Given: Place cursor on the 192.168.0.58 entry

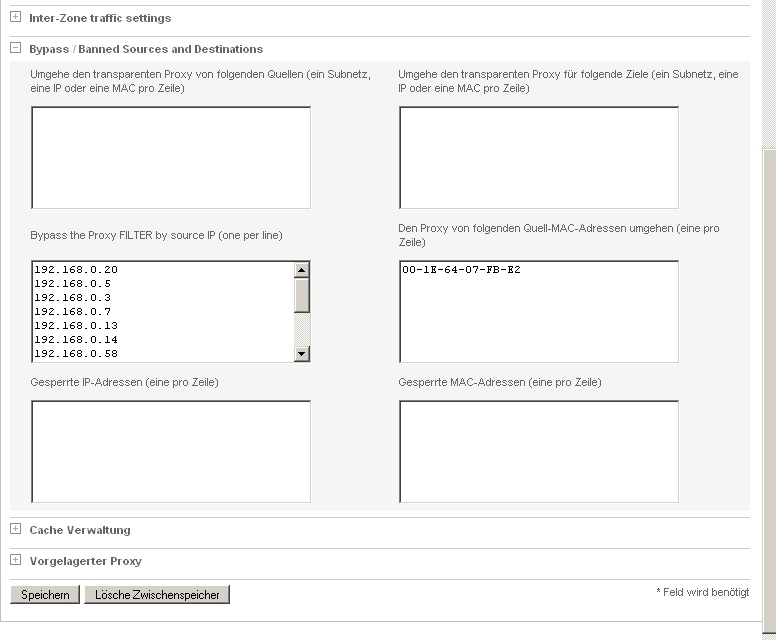Looking at the screenshot, I should point(76,354).
